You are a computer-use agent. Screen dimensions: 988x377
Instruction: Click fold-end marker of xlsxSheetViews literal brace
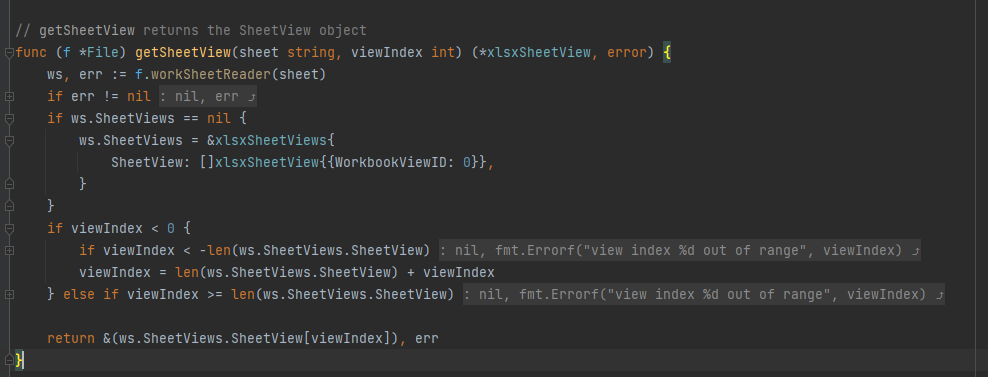[x=9, y=184]
